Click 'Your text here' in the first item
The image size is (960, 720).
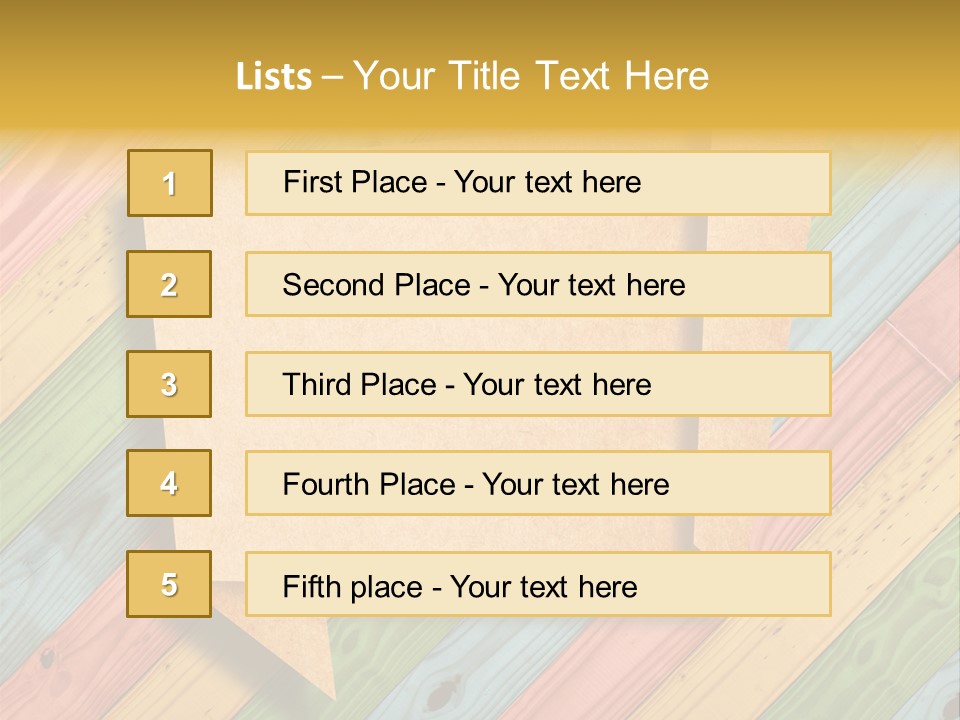547,182
